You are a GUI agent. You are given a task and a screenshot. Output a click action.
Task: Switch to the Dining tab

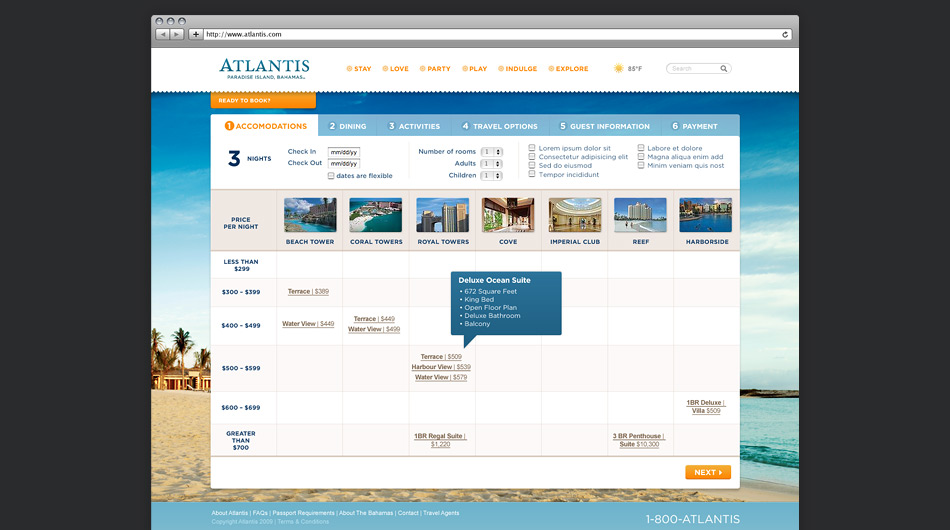pyautogui.click(x=347, y=126)
